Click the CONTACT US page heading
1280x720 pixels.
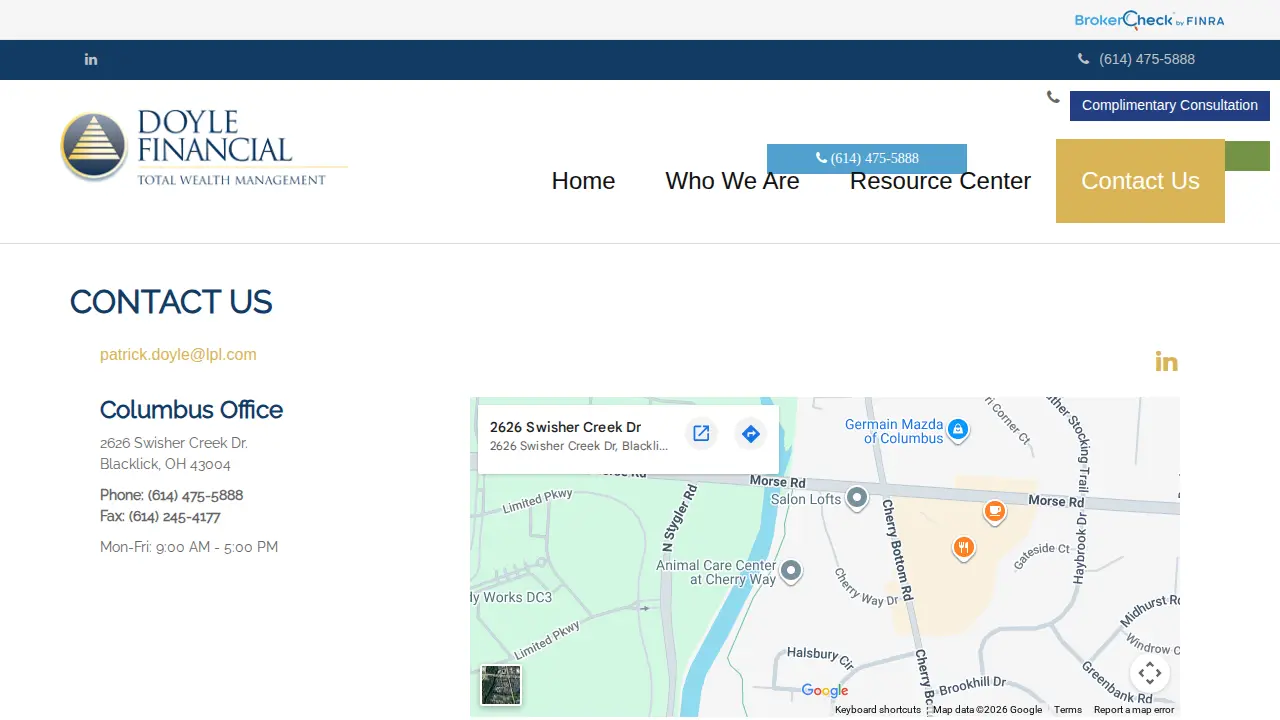[171, 302]
